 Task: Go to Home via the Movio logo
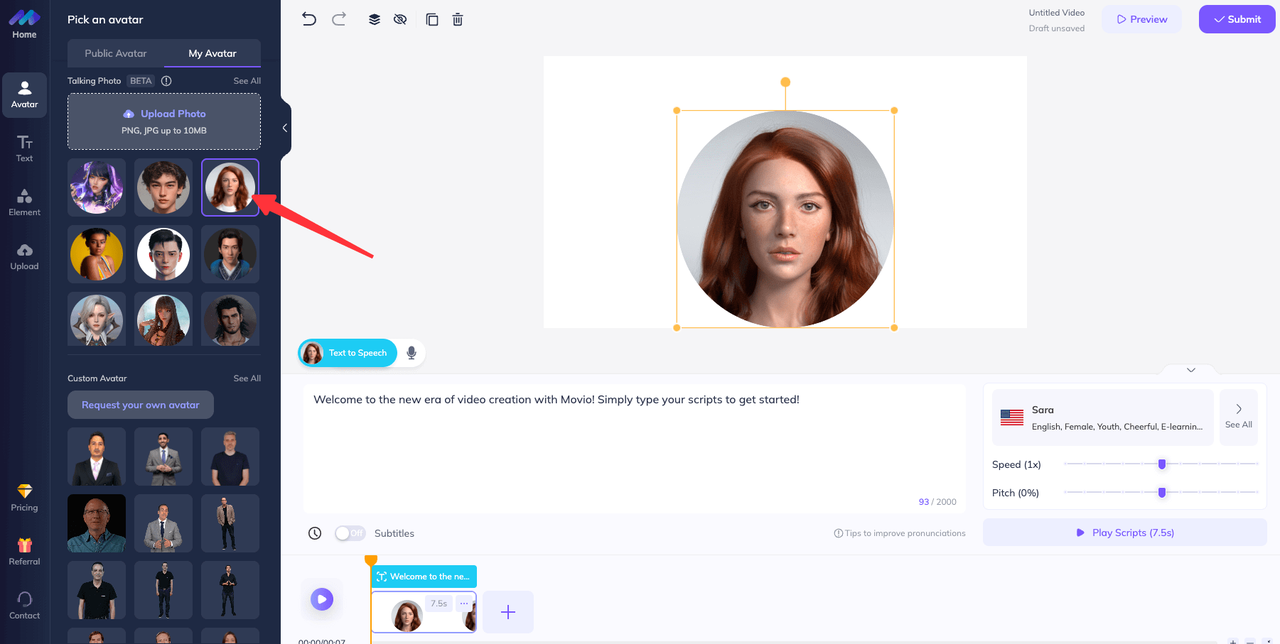tap(24, 23)
